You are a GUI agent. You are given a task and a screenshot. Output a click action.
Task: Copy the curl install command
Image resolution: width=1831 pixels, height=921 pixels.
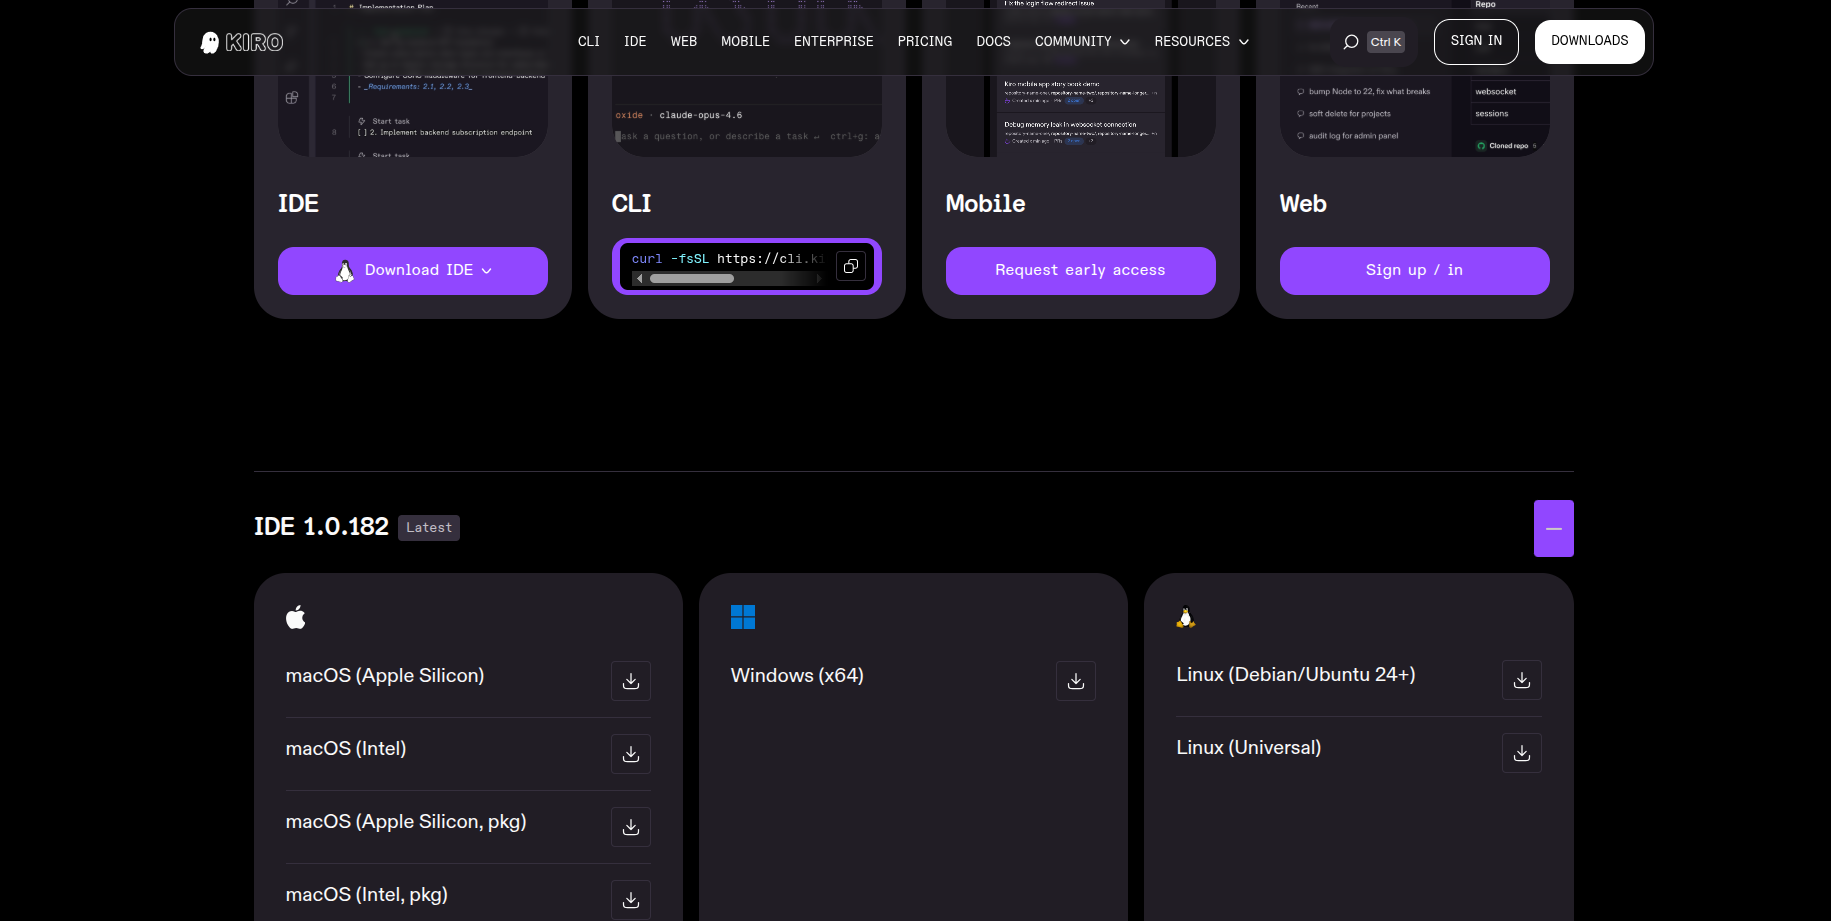[851, 266]
